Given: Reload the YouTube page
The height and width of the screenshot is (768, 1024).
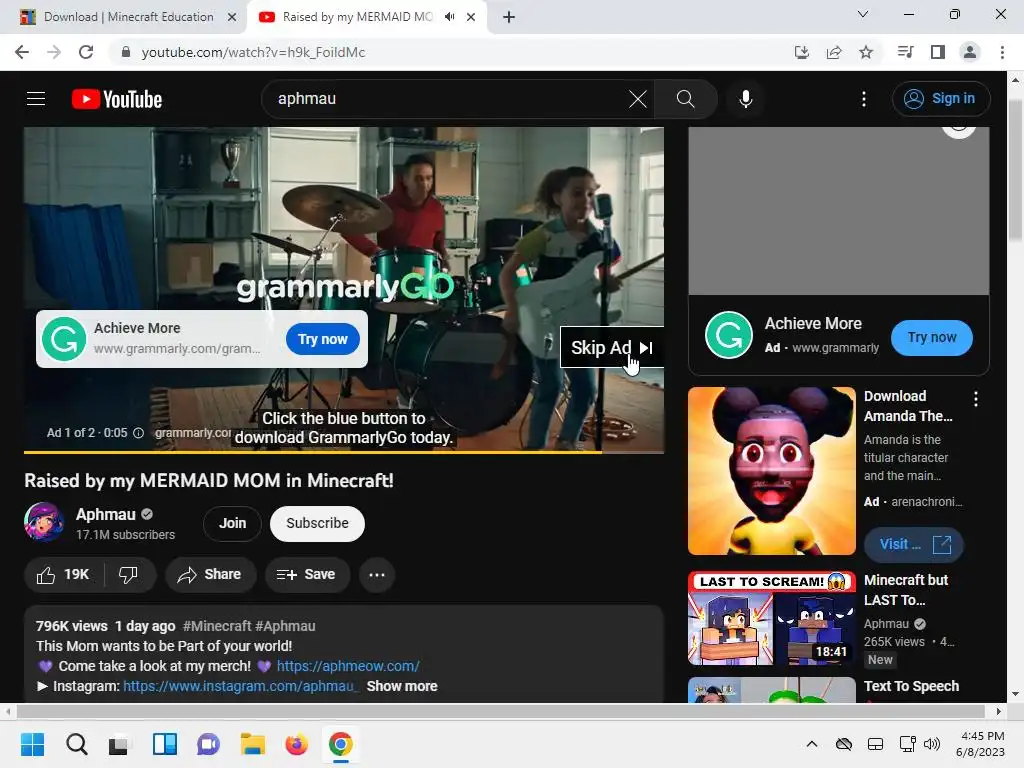Looking at the screenshot, I should point(86,52).
